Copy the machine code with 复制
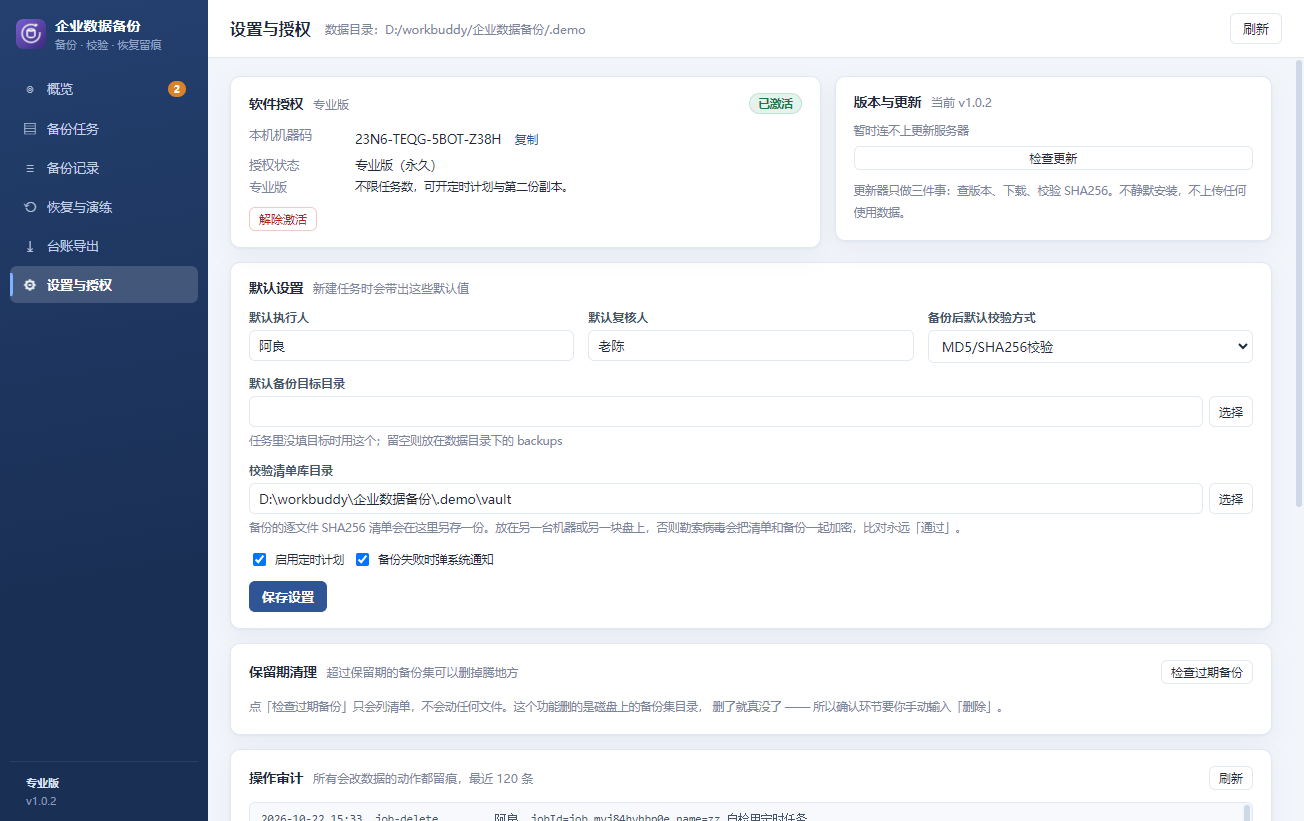Image resolution: width=1304 pixels, height=821 pixels. click(x=526, y=139)
